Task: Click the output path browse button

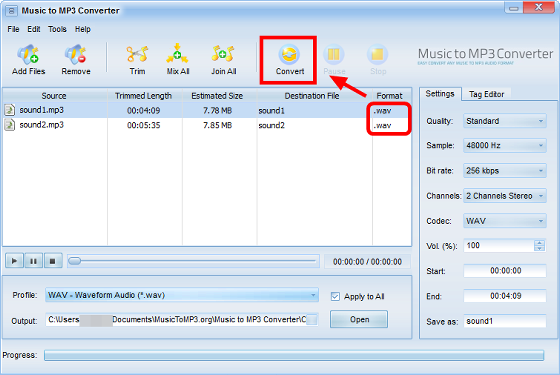Action: pos(312,320)
